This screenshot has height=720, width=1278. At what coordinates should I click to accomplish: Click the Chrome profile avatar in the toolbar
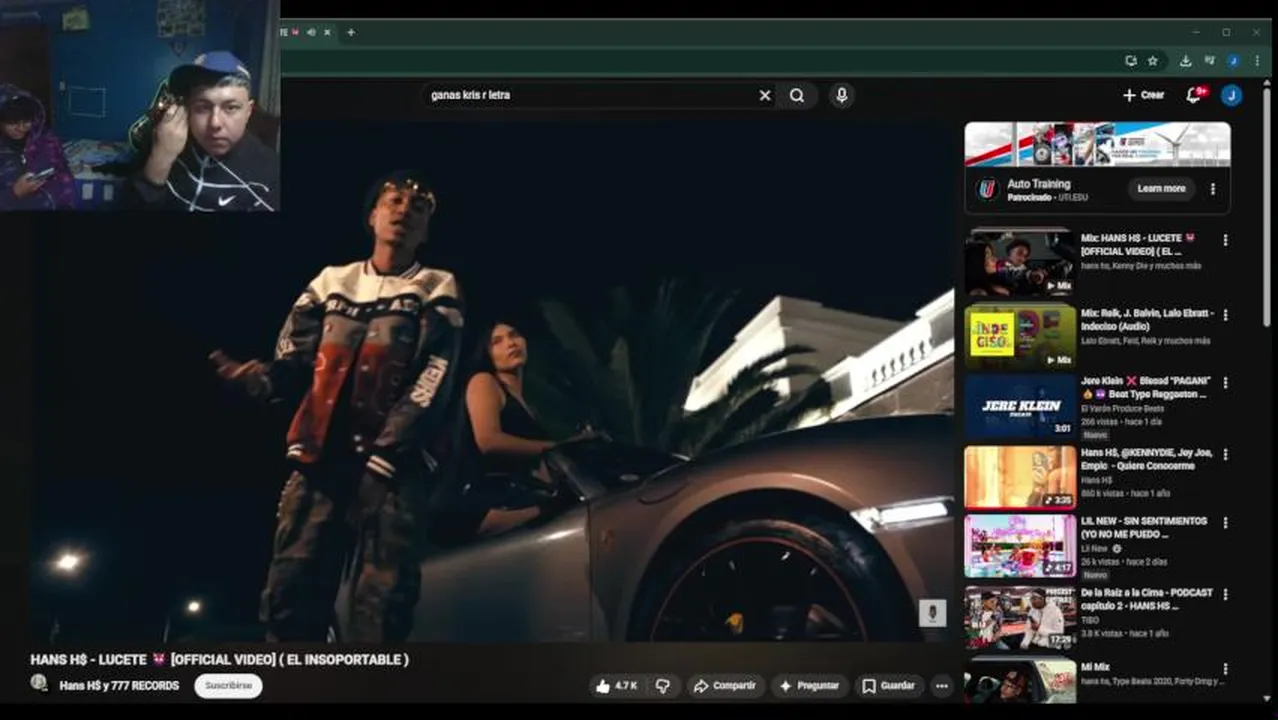pyautogui.click(x=1233, y=61)
